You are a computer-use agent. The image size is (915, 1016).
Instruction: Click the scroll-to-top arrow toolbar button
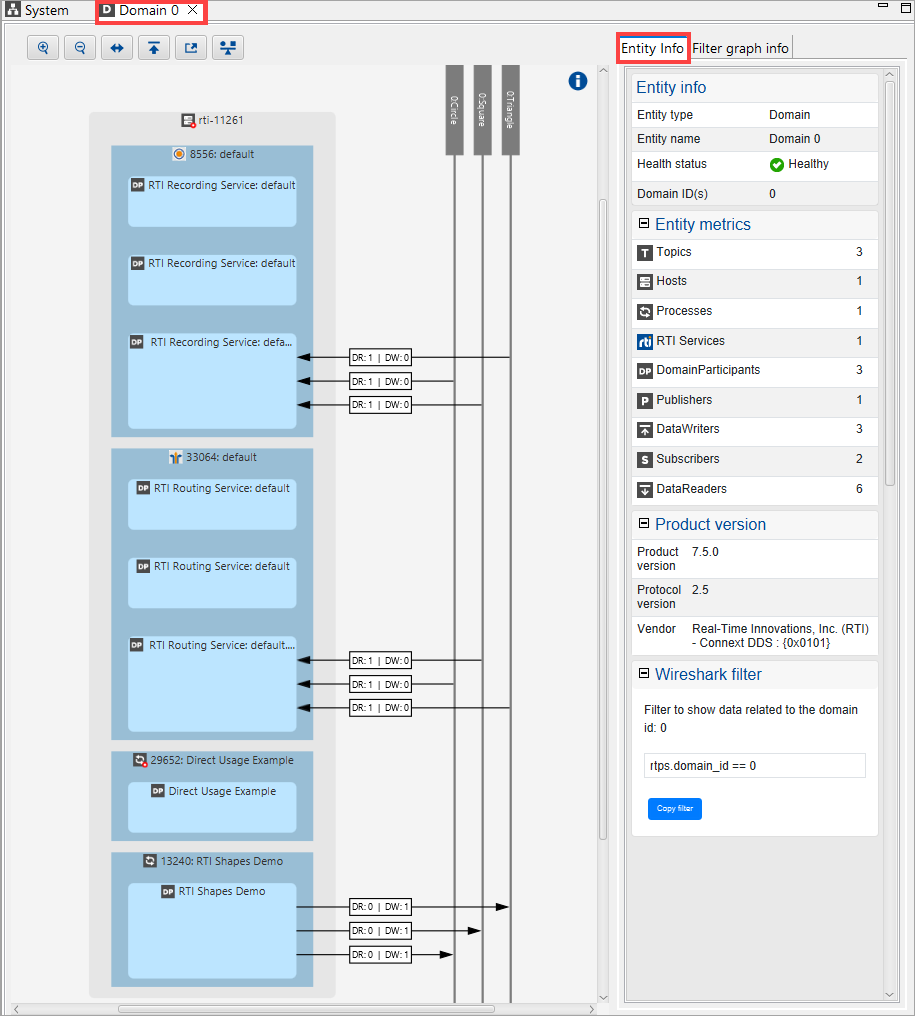pyautogui.click(x=154, y=48)
